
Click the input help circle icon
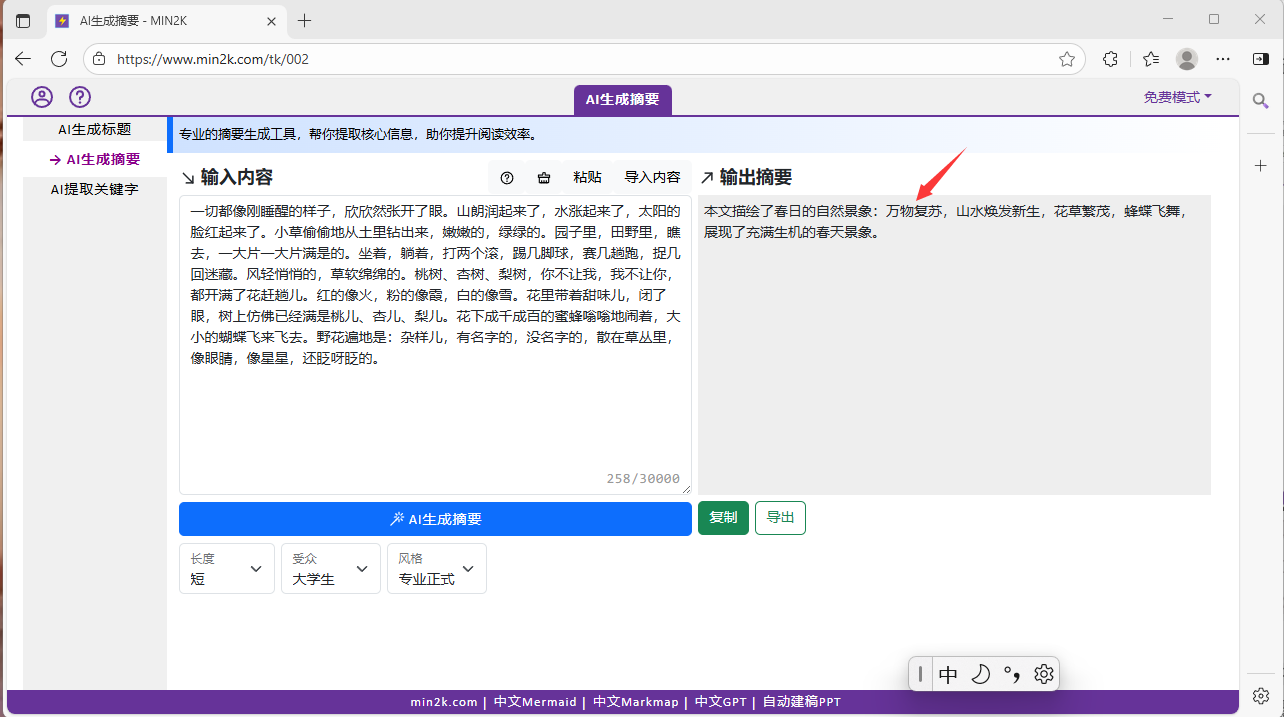tap(507, 177)
